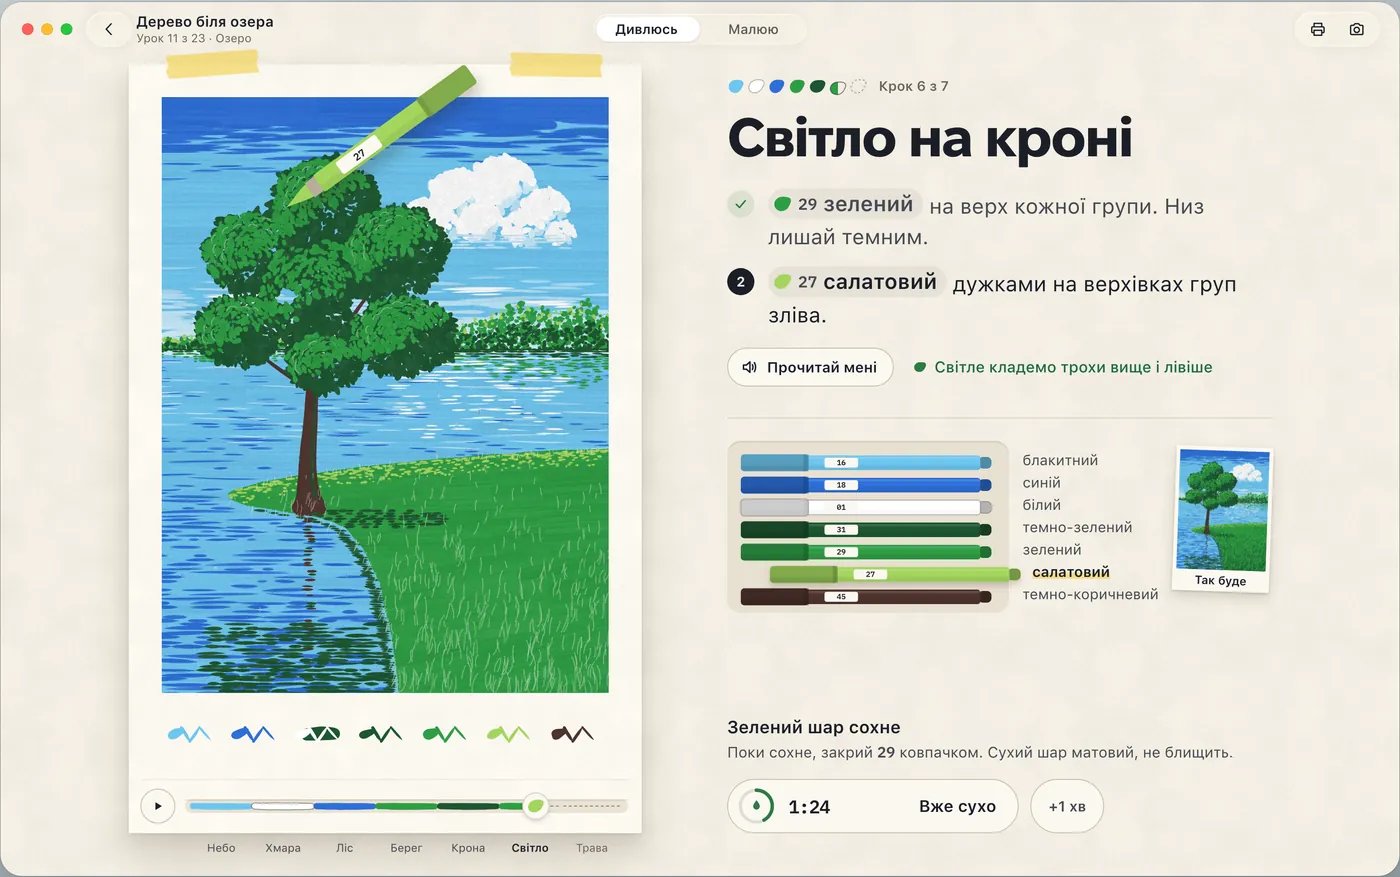
Task: Add one minute with +1 хв
Action: pyautogui.click(x=1067, y=807)
